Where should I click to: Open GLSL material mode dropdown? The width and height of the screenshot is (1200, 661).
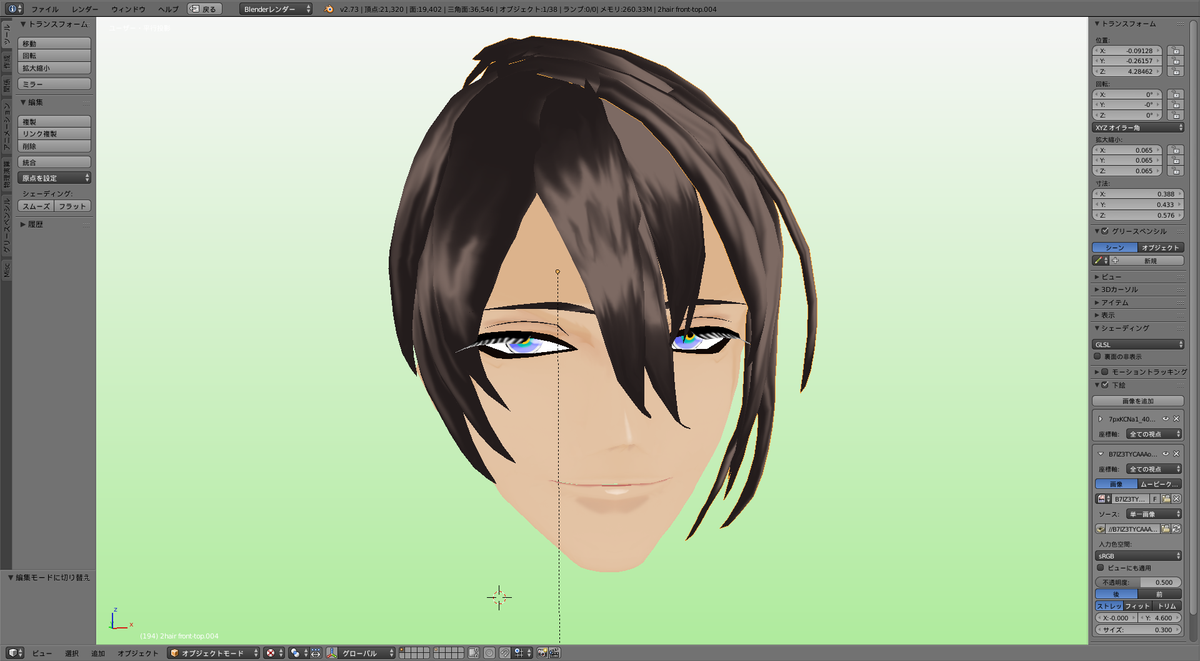(1138, 344)
